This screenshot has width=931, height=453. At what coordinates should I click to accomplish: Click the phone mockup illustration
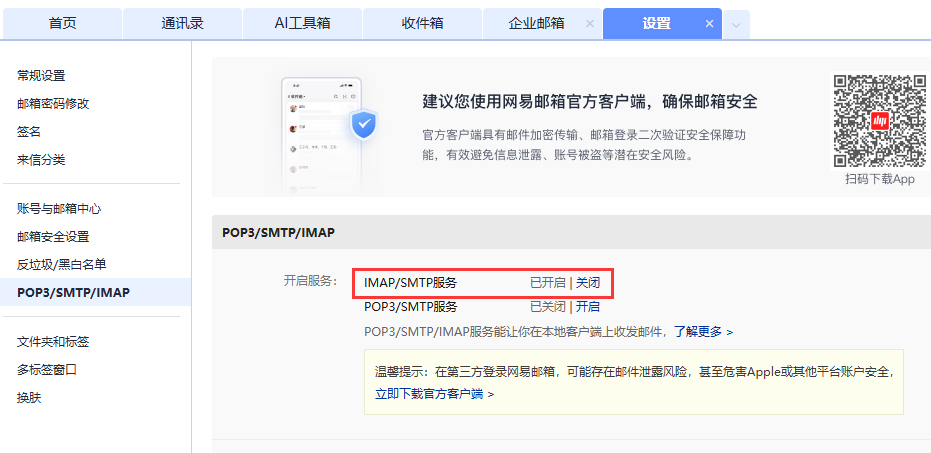(321, 136)
